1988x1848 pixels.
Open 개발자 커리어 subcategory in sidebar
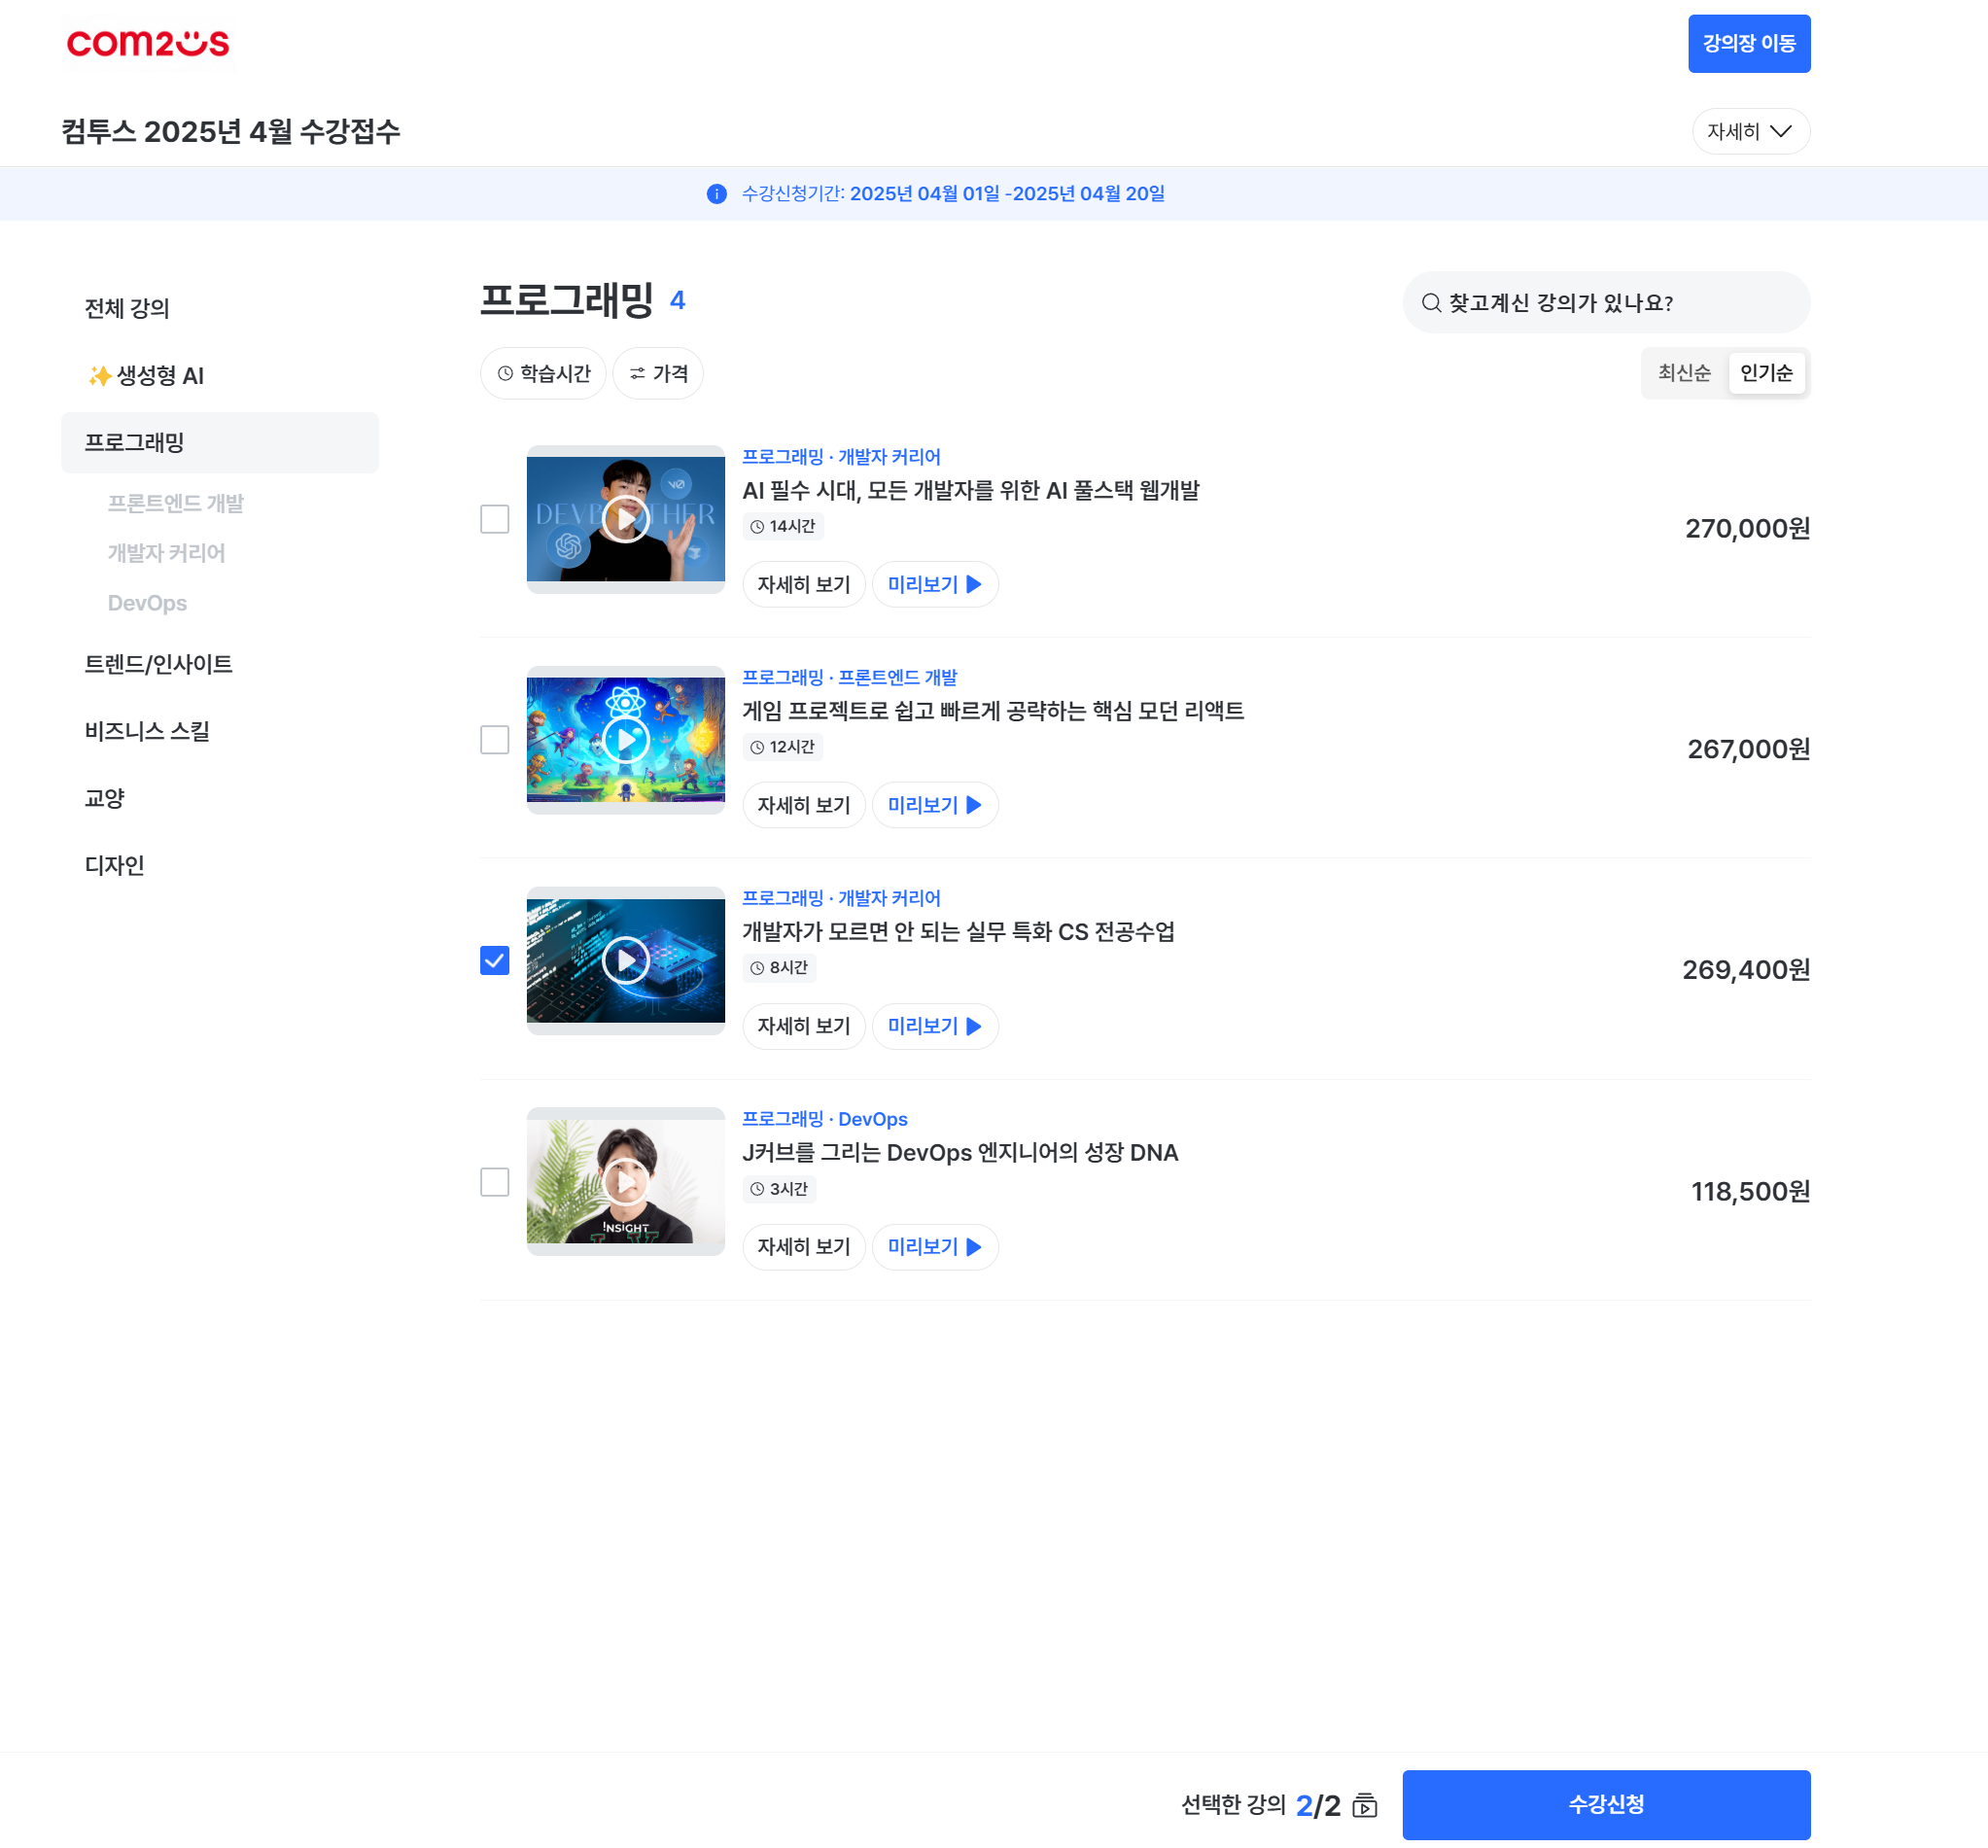click(166, 553)
